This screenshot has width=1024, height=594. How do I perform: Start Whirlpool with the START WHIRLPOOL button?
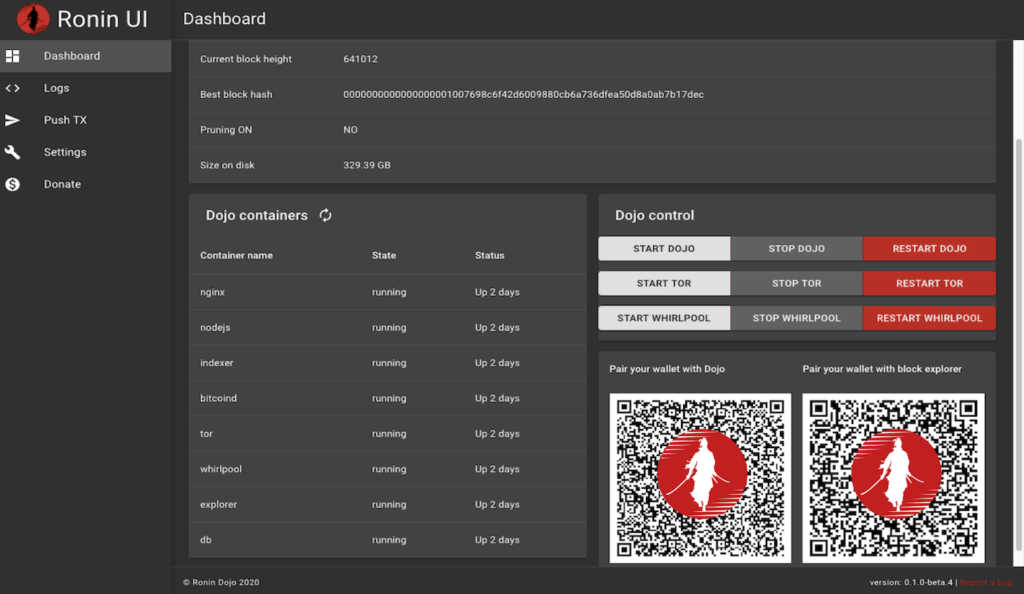pos(664,318)
